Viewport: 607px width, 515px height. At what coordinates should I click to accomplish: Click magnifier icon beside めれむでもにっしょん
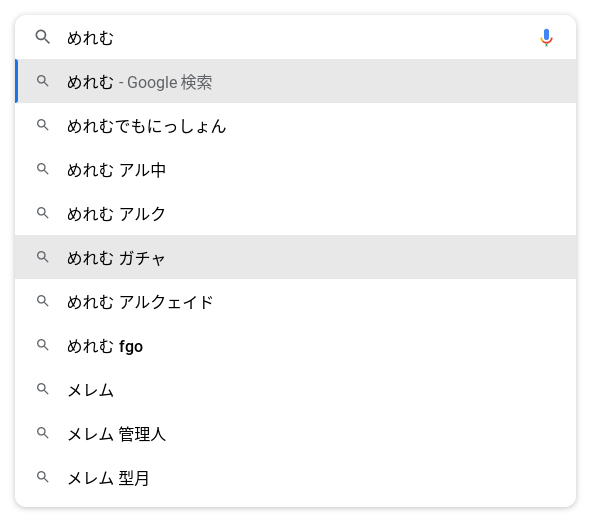coord(43,126)
